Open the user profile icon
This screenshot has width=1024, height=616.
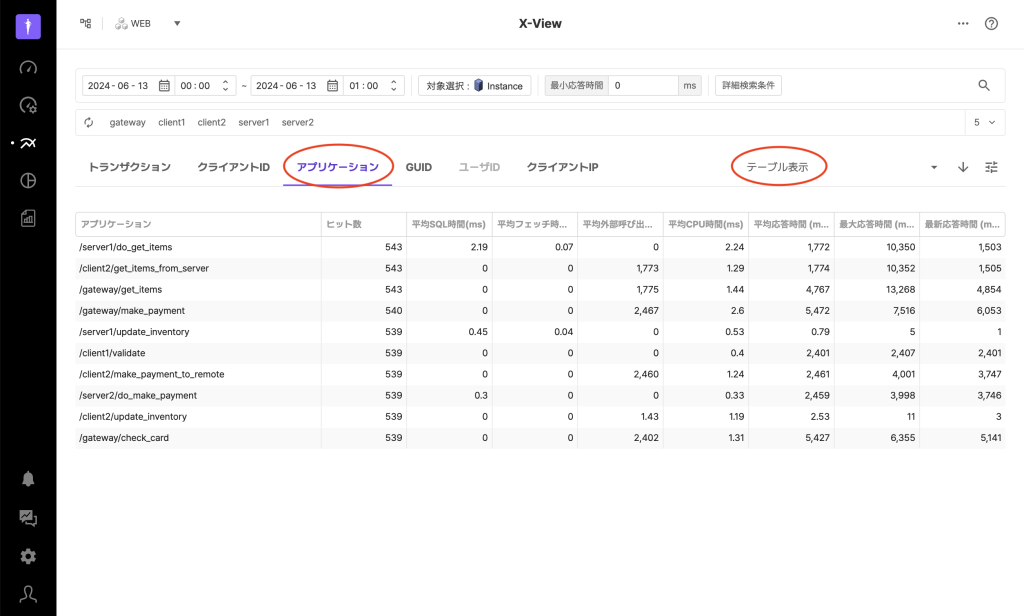28,594
